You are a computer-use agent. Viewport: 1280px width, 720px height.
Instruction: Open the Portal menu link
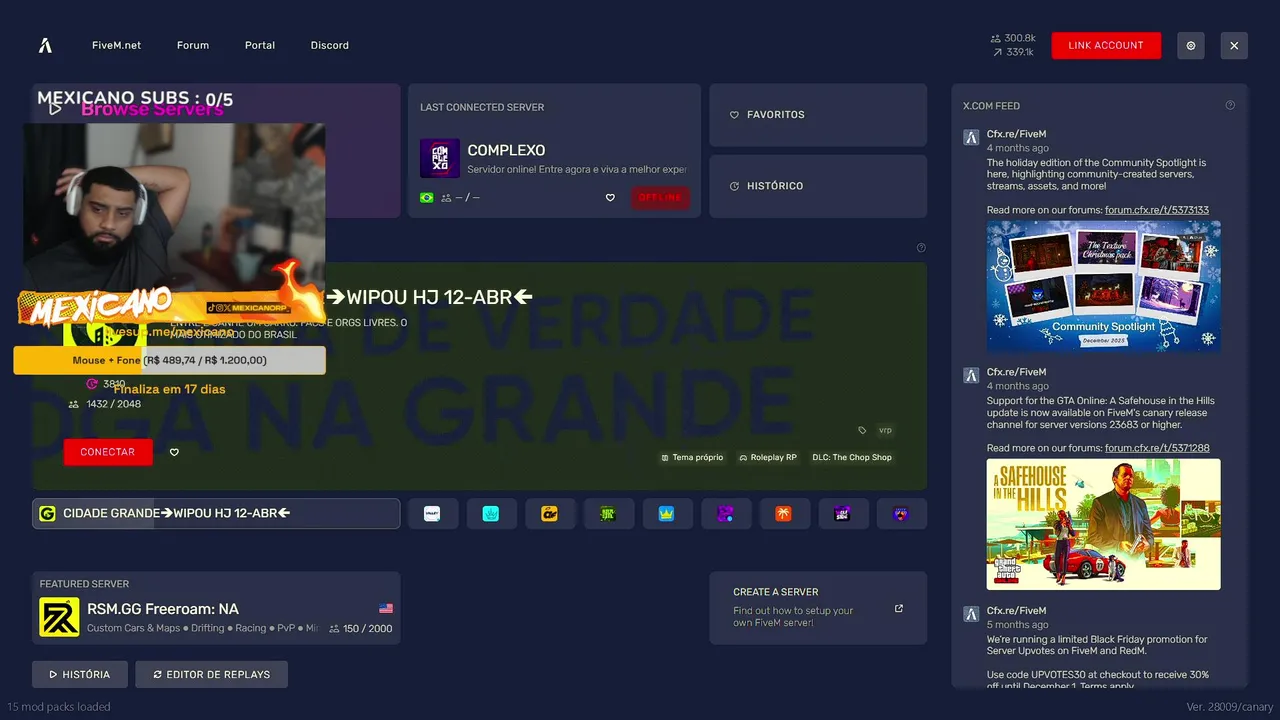[x=260, y=45]
